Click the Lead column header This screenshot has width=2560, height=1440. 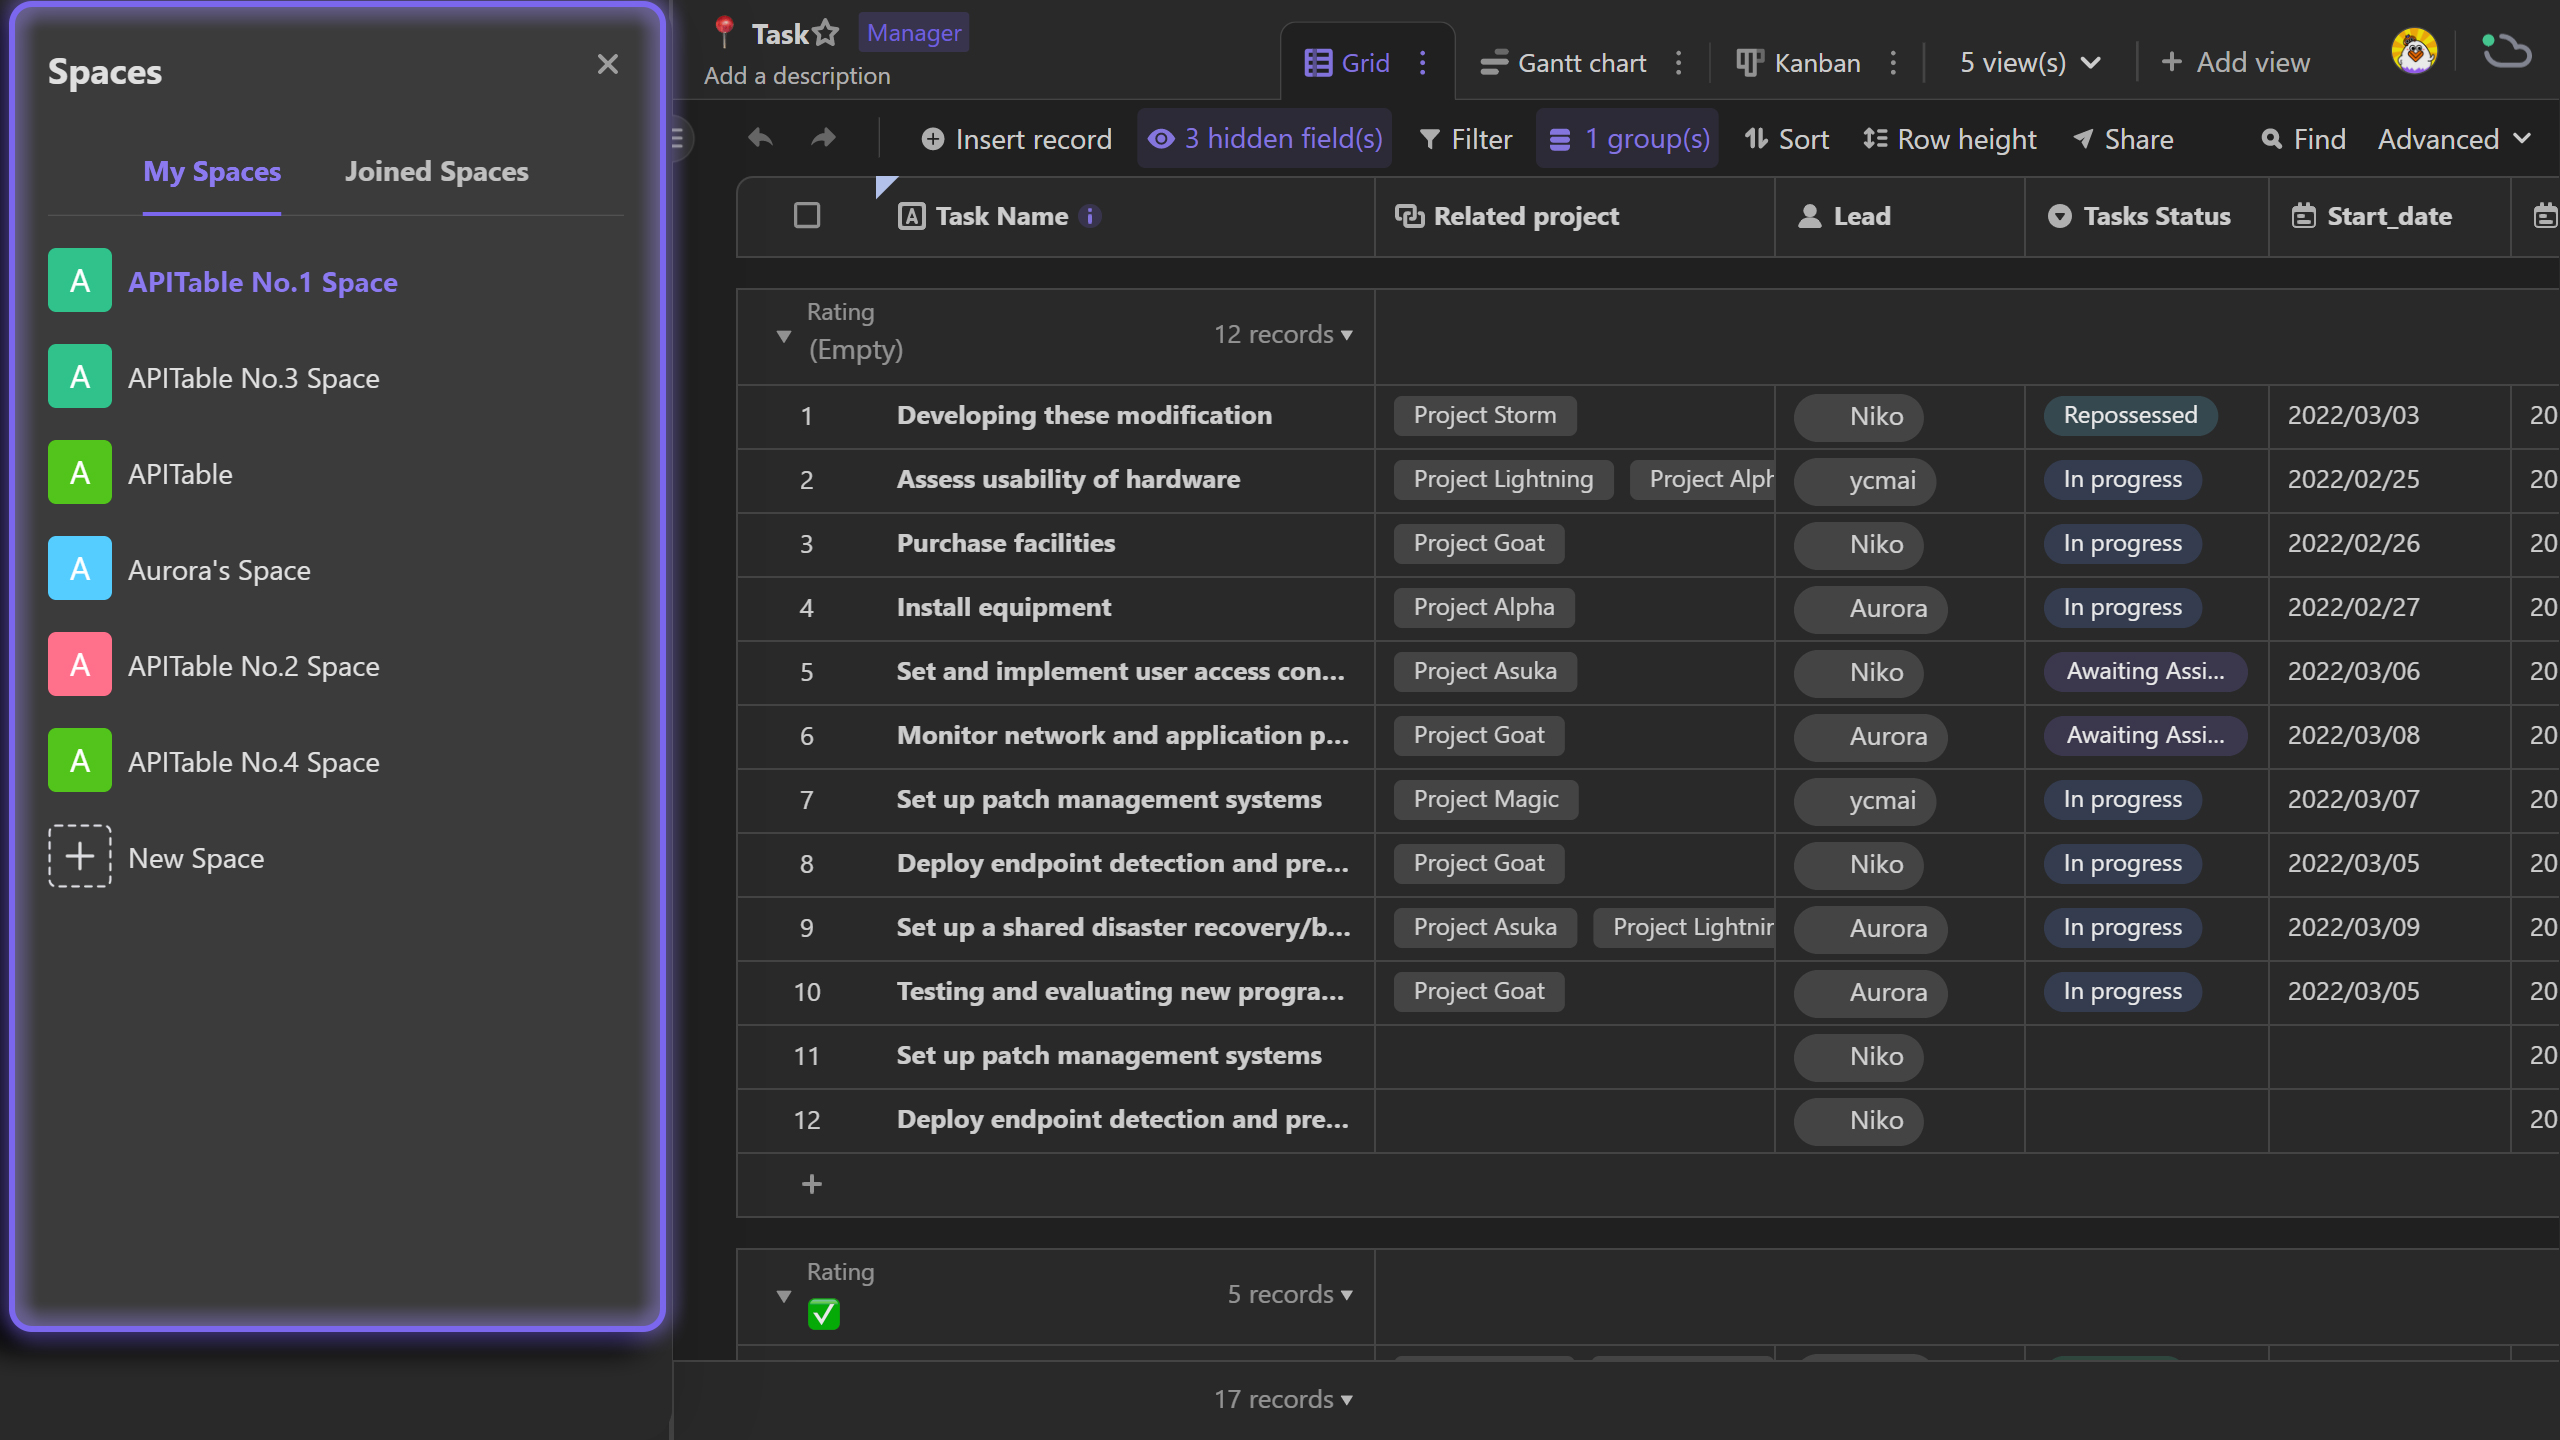[1900, 216]
